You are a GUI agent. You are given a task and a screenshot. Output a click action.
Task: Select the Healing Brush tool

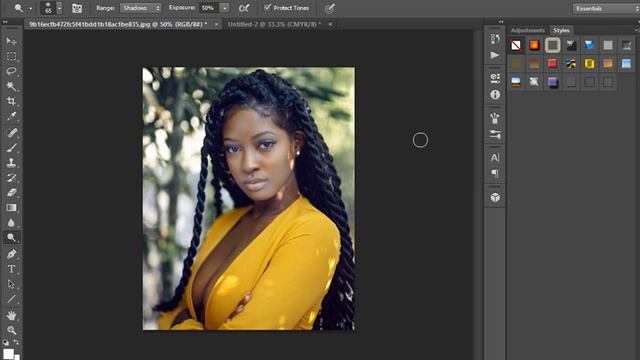[x=11, y=132]
